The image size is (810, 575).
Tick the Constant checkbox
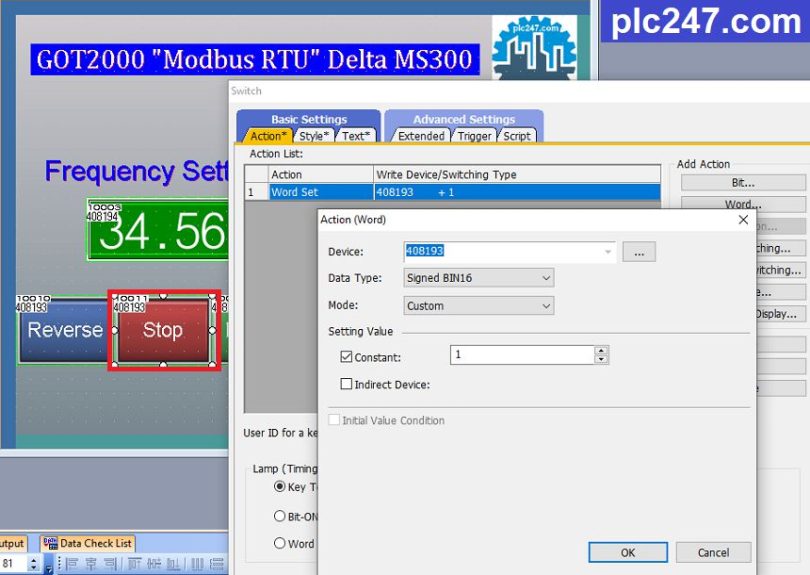click(346, 357)
